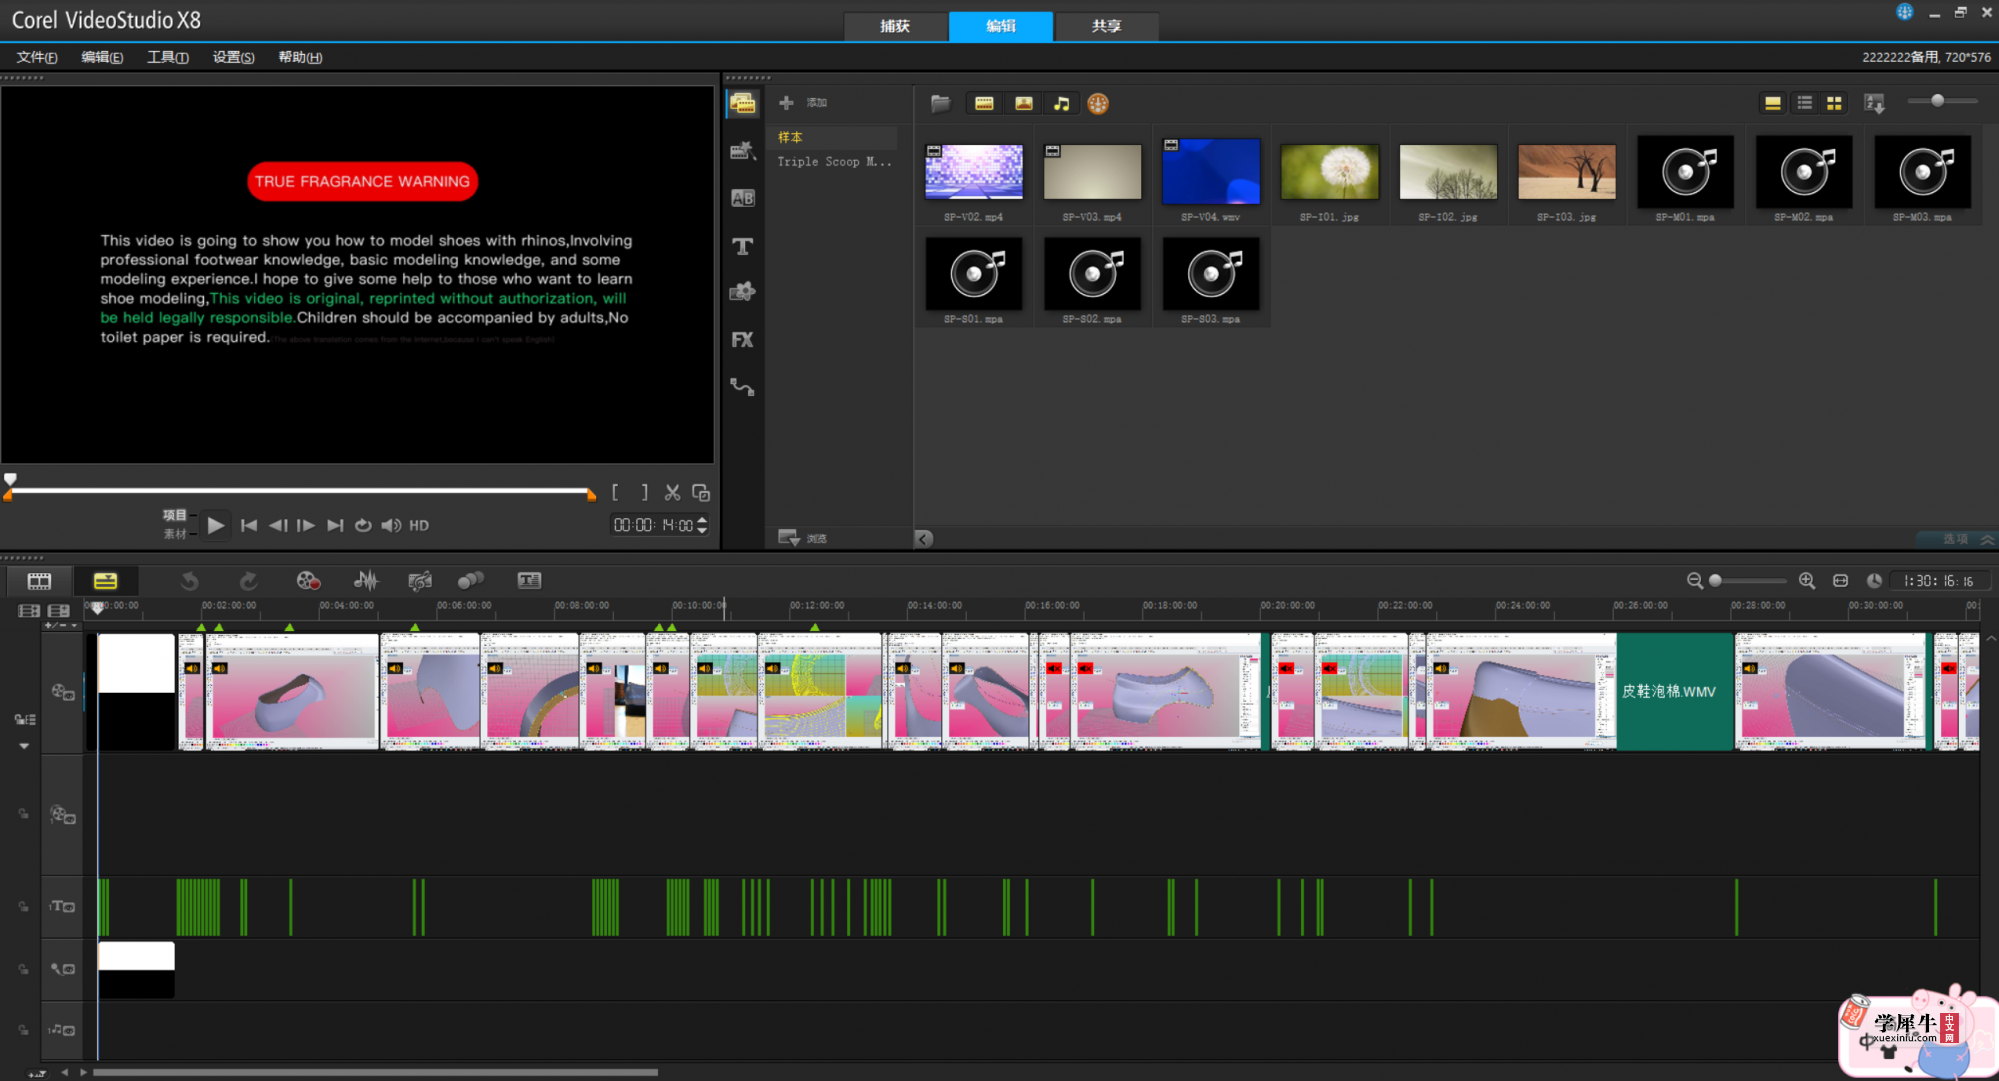
Task: Jump to the start of the clip
Action: click(249, 526)
